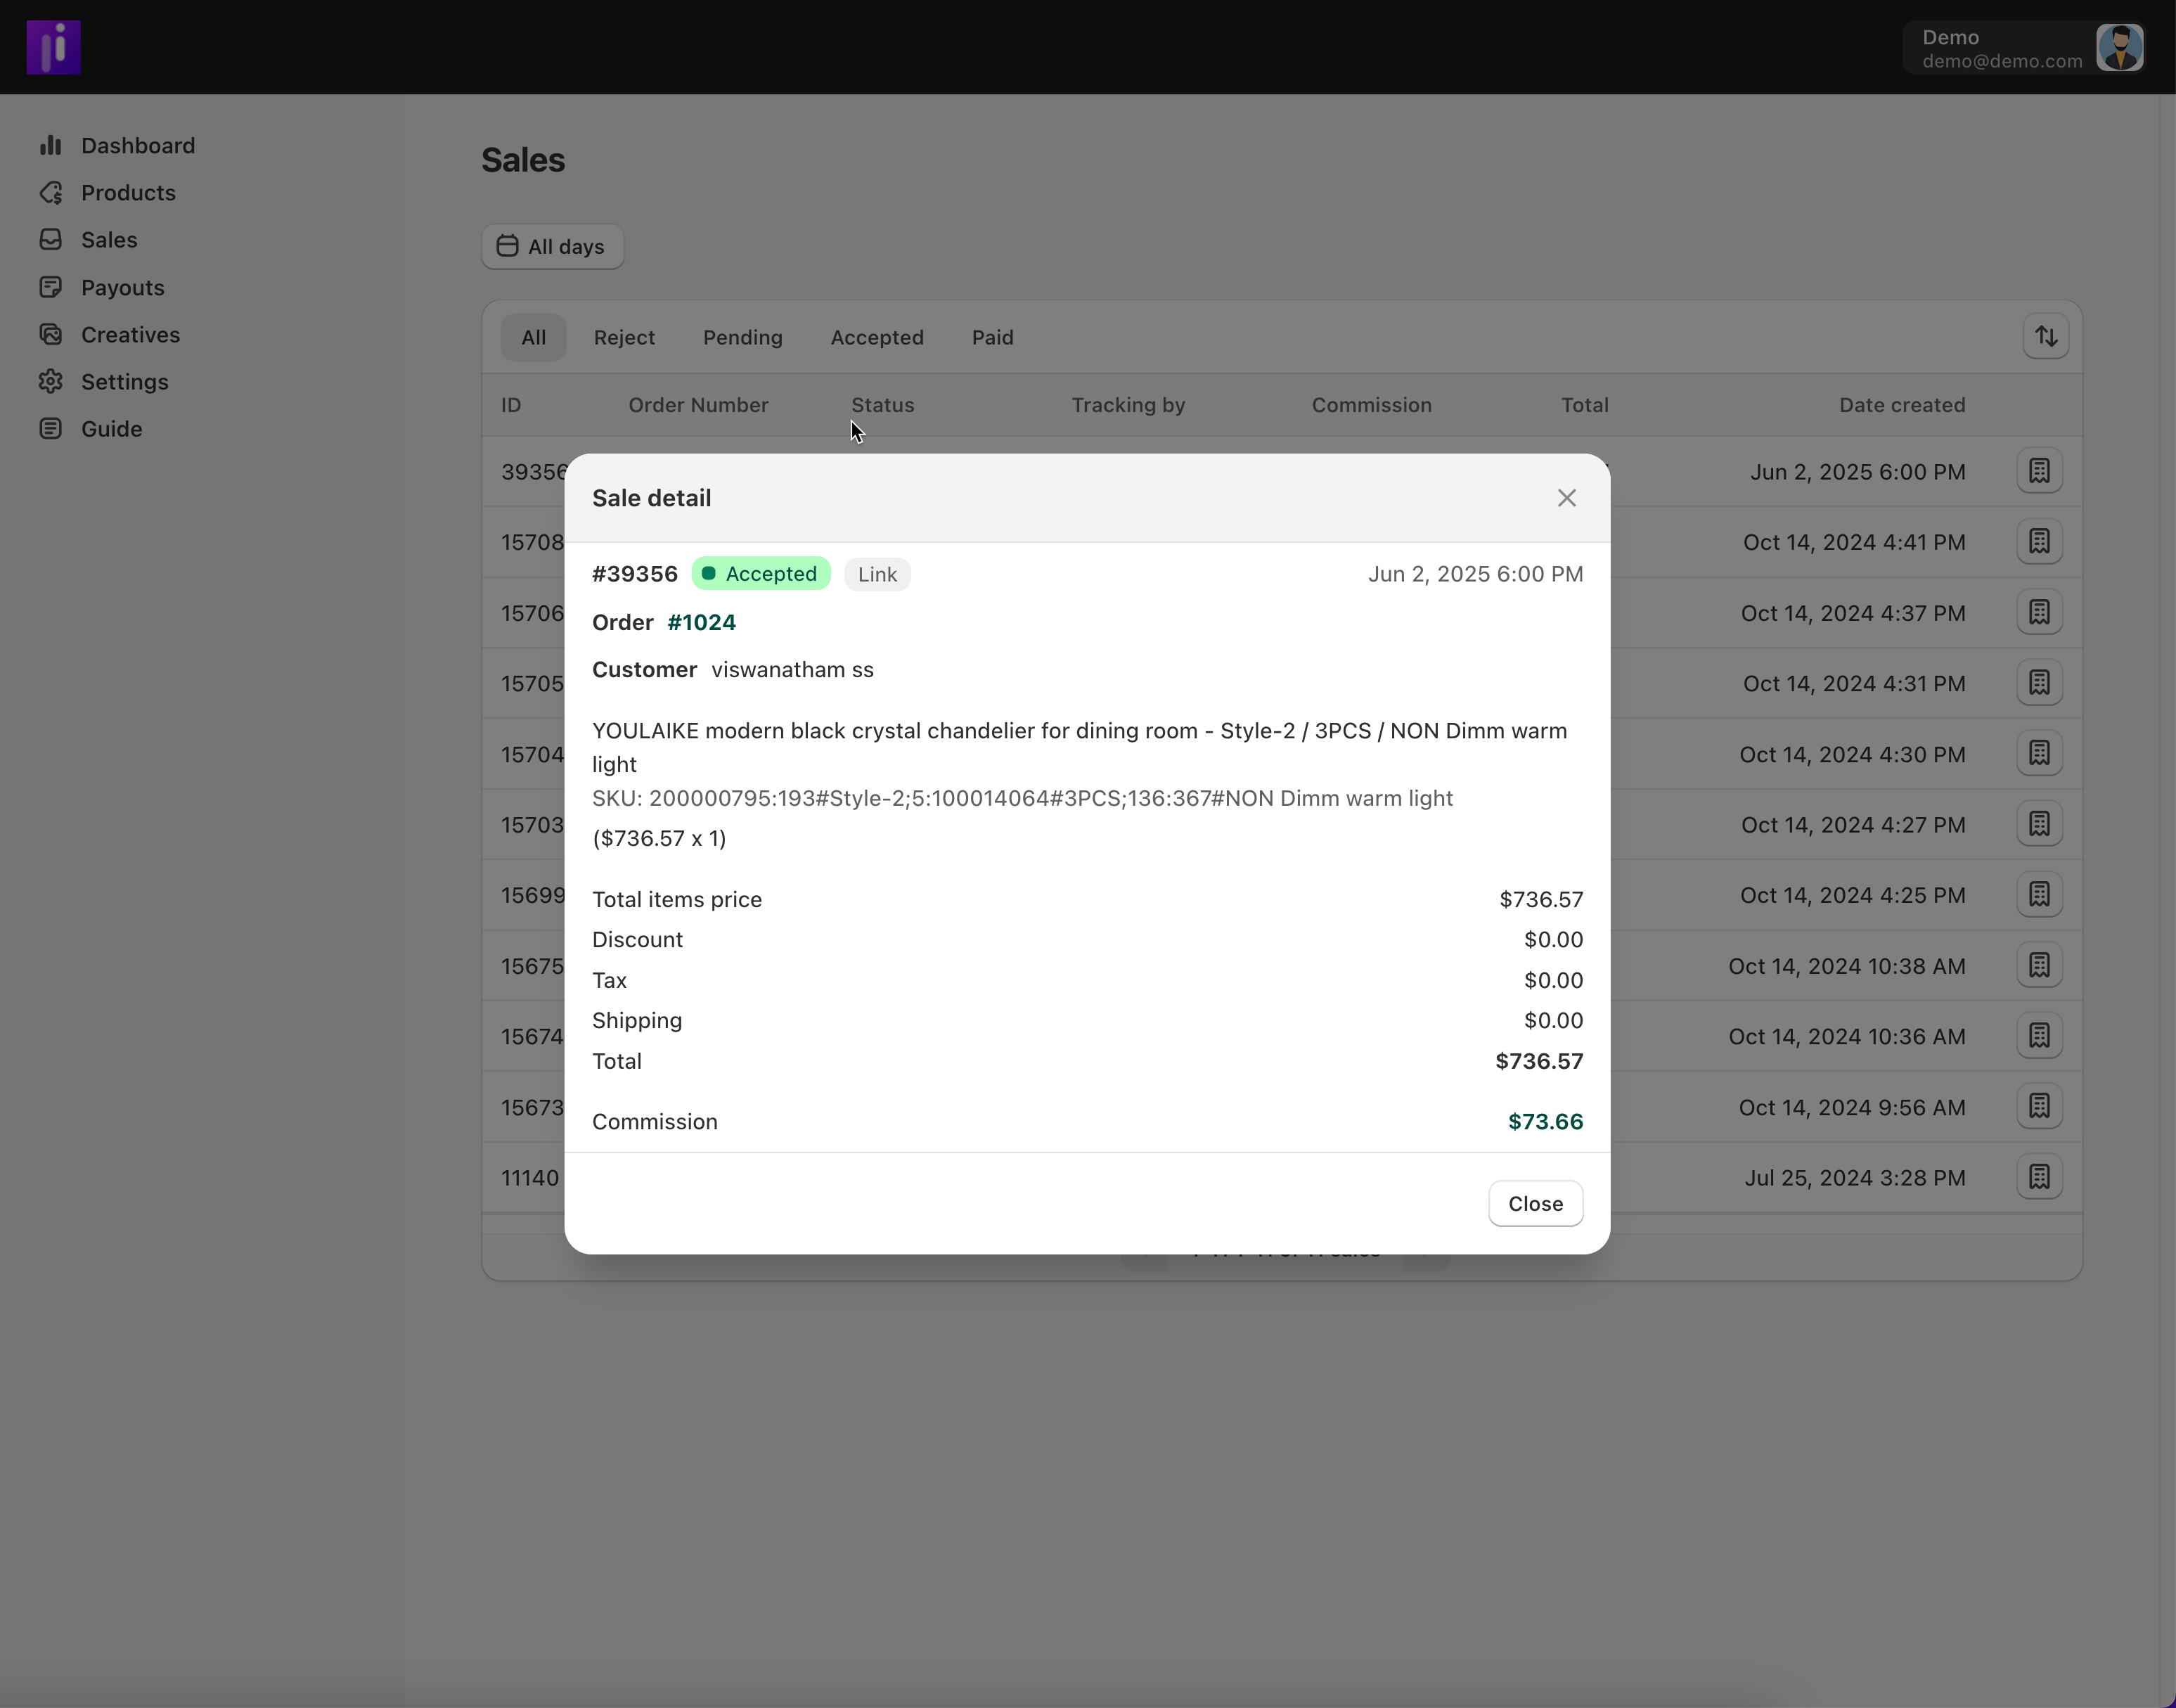Open Products from the sidebar

(x=127, y=193)
